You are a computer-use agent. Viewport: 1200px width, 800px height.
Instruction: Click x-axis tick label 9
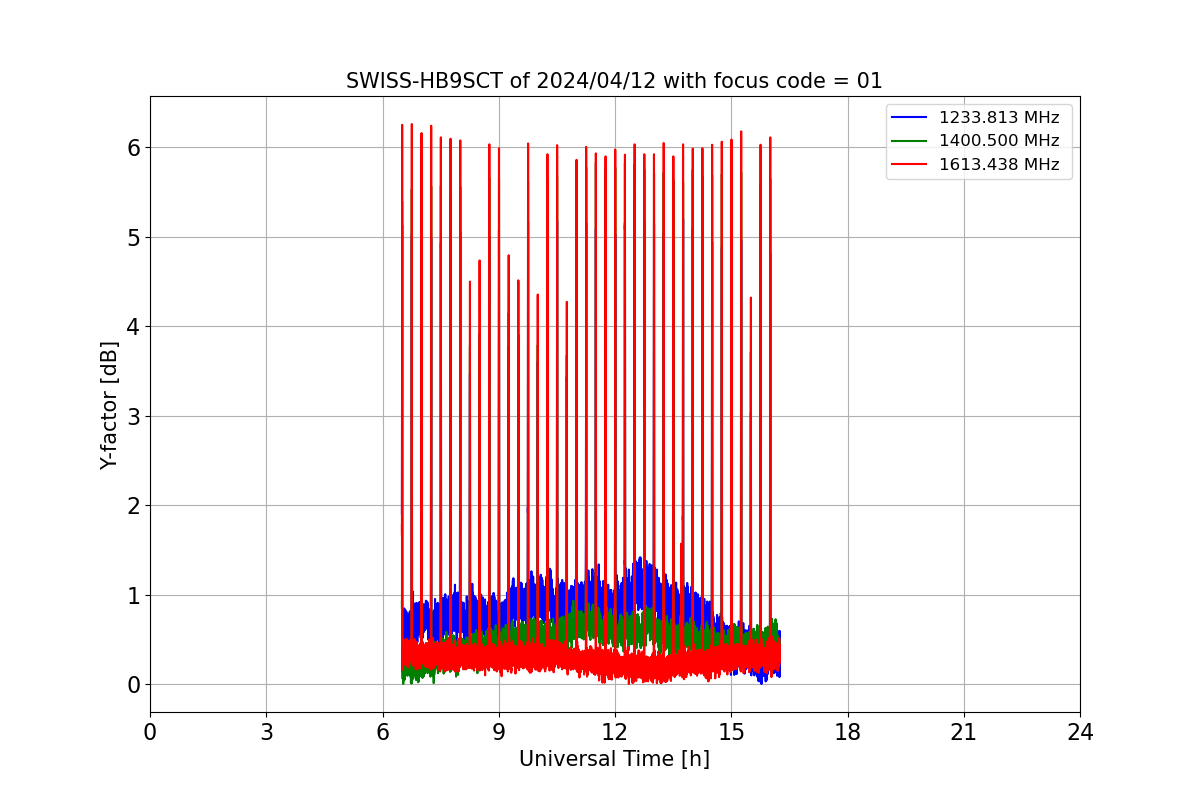[x=499, y=732]
